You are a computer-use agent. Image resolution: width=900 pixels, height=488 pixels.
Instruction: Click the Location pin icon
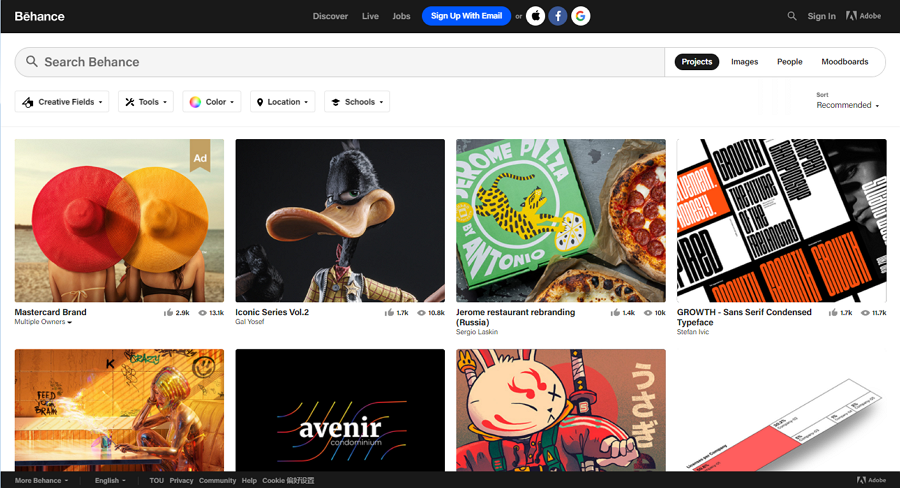pyautogui.click(x=260, y=102)
